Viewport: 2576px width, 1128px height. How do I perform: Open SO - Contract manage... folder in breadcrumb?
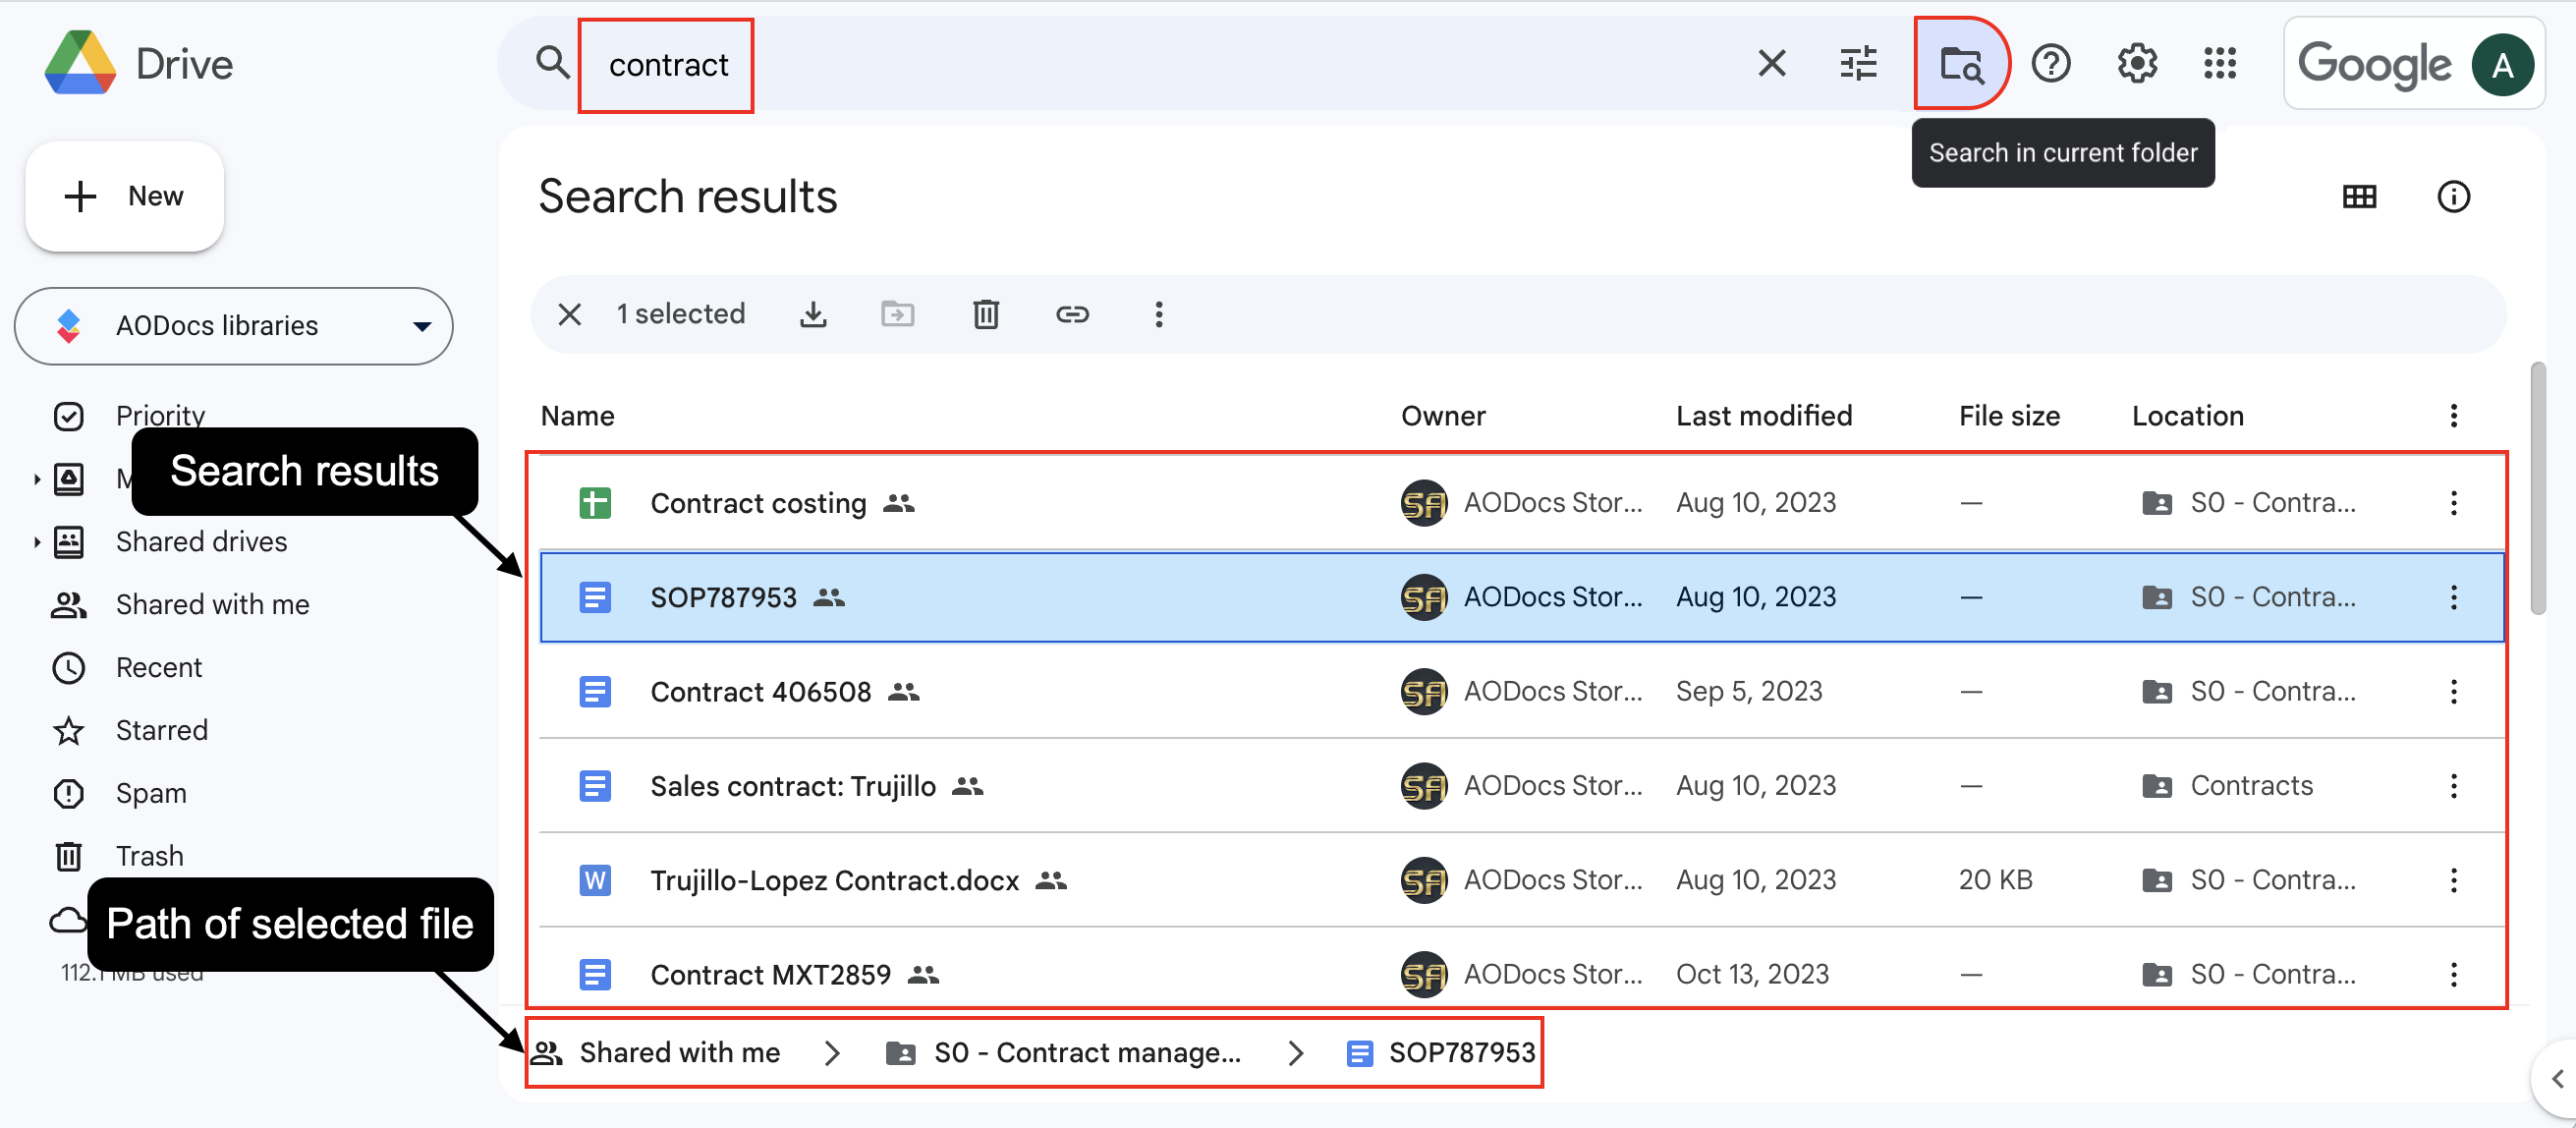[1064, 1052]
